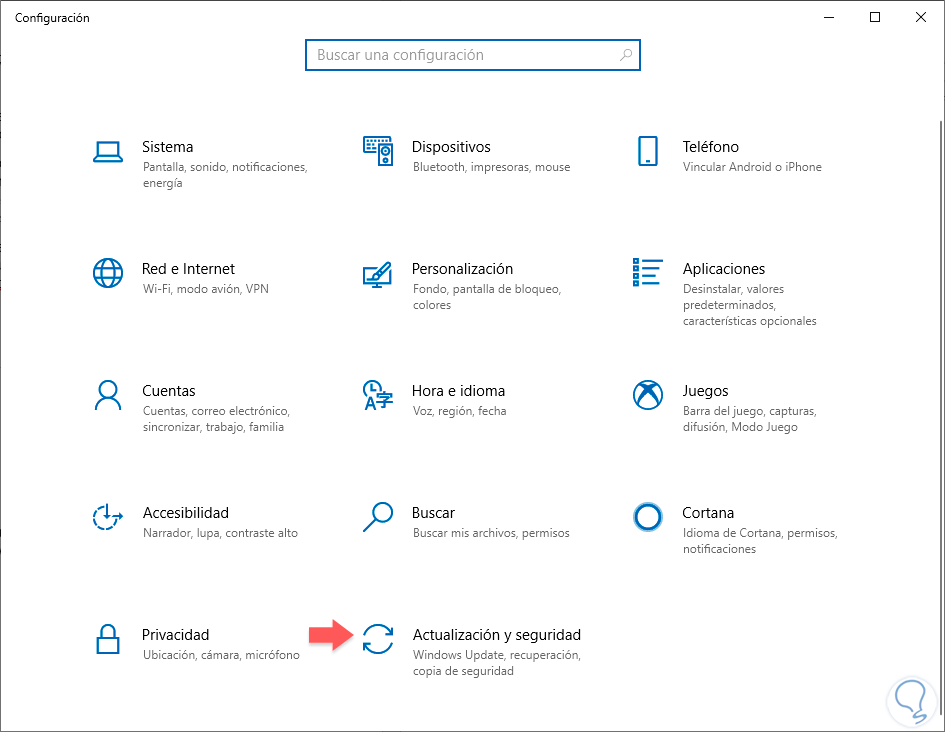The width and height of the screenshot is (945, 732).
Task: Click 'sincronizar, trabajo, familia' text
Action: [x=213, y=427]
